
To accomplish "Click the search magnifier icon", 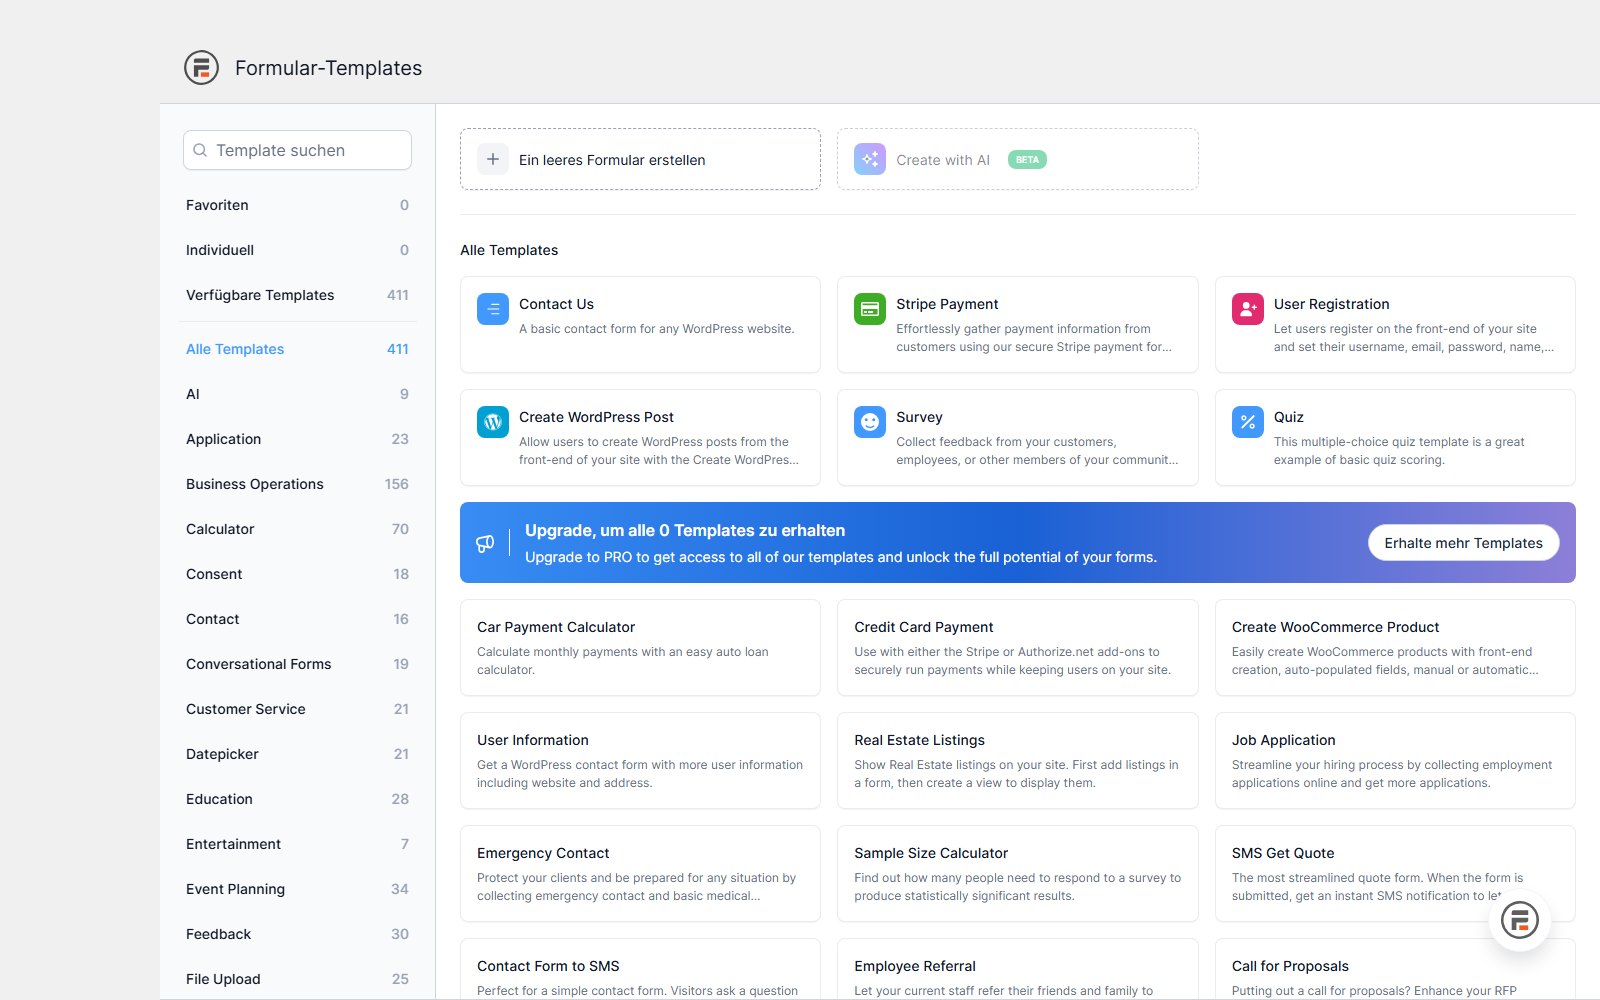I will 200,150.
